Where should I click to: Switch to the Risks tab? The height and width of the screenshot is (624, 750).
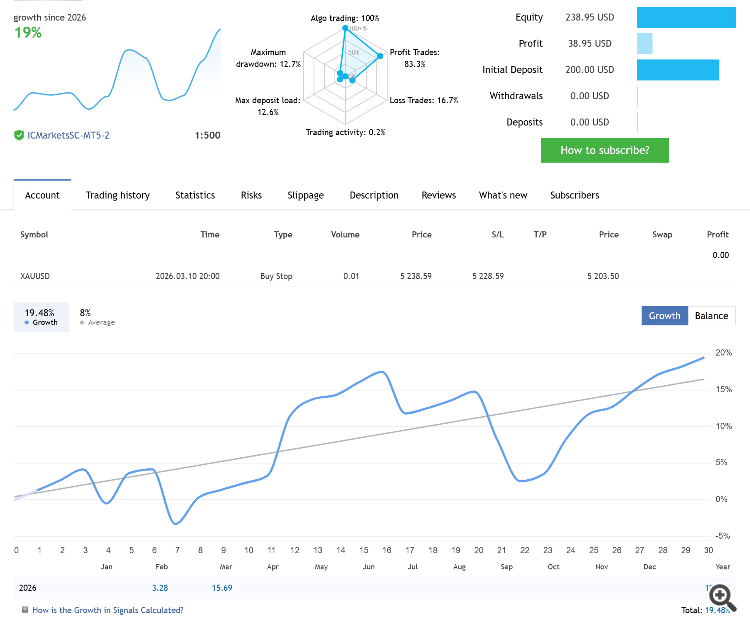[251, 195]
